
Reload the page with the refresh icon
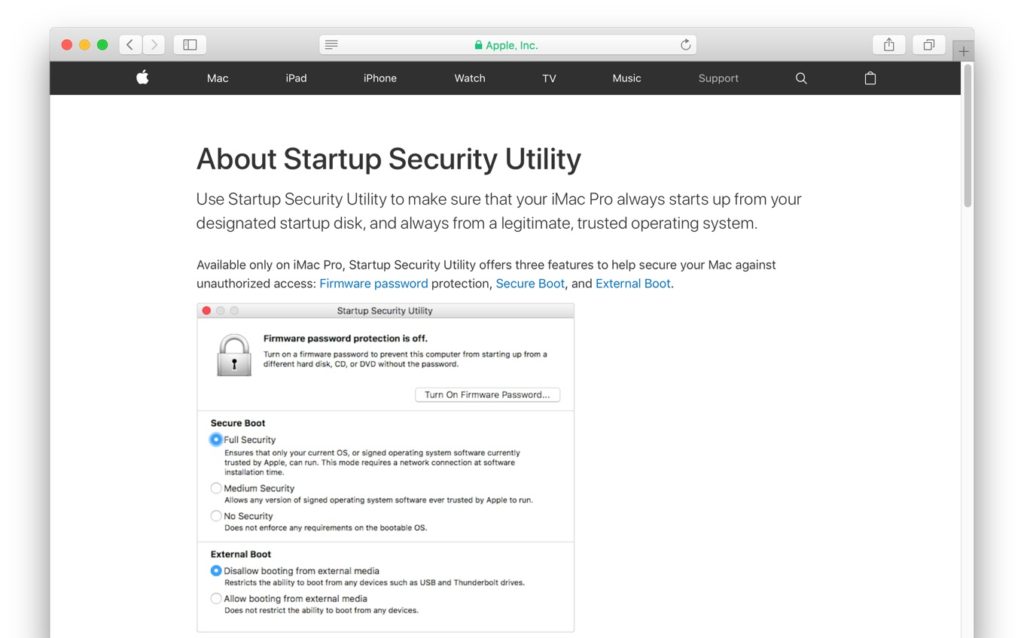click(x=686, y=44)
